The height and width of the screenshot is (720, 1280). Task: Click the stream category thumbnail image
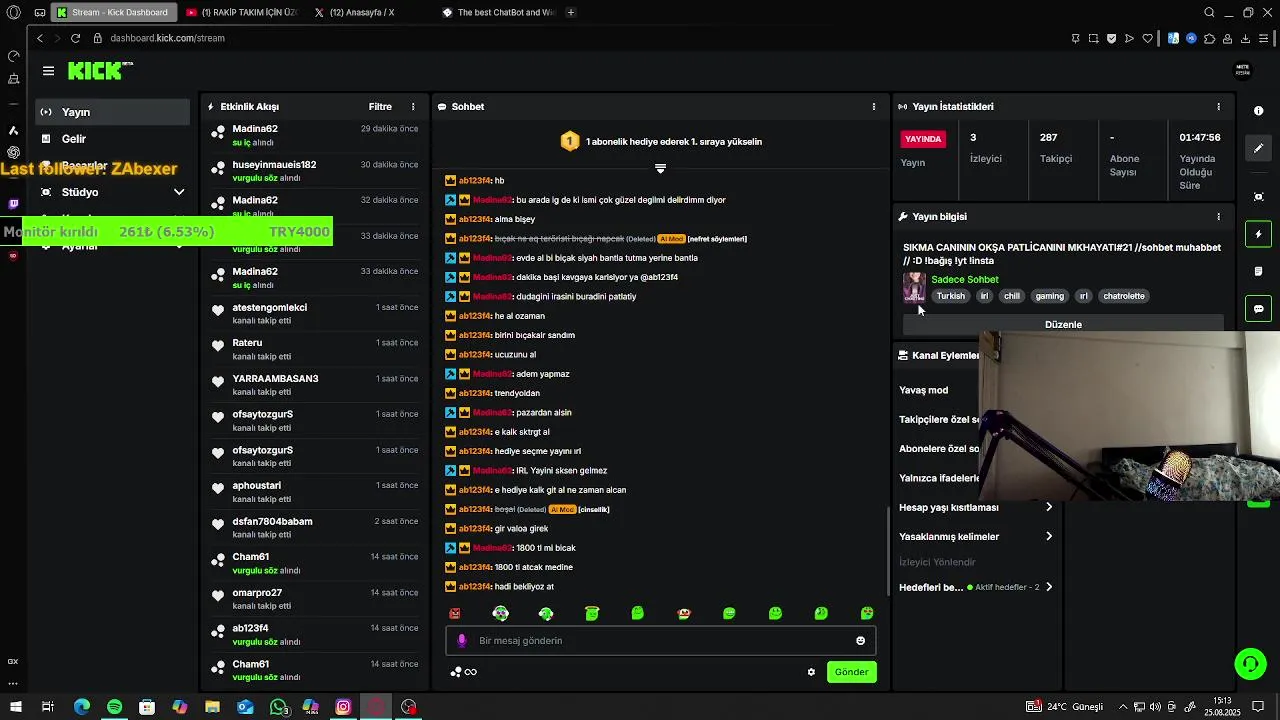[x=914, y=288]
